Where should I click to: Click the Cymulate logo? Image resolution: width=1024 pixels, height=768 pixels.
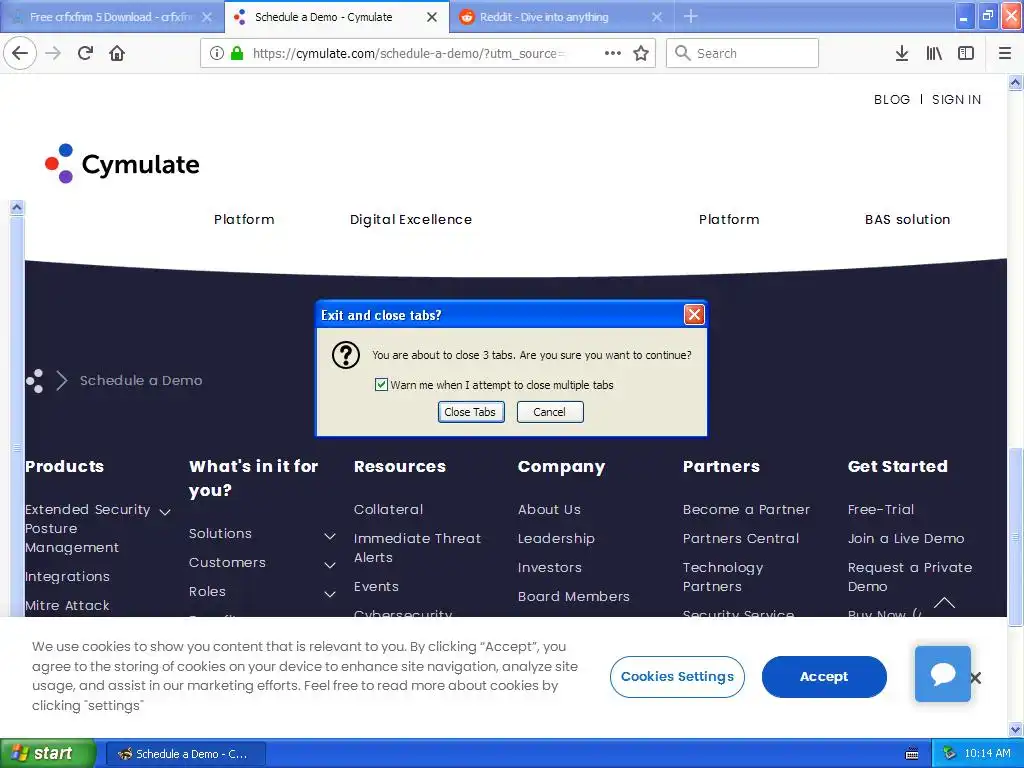pyautogui.click(x=122, y=163)
